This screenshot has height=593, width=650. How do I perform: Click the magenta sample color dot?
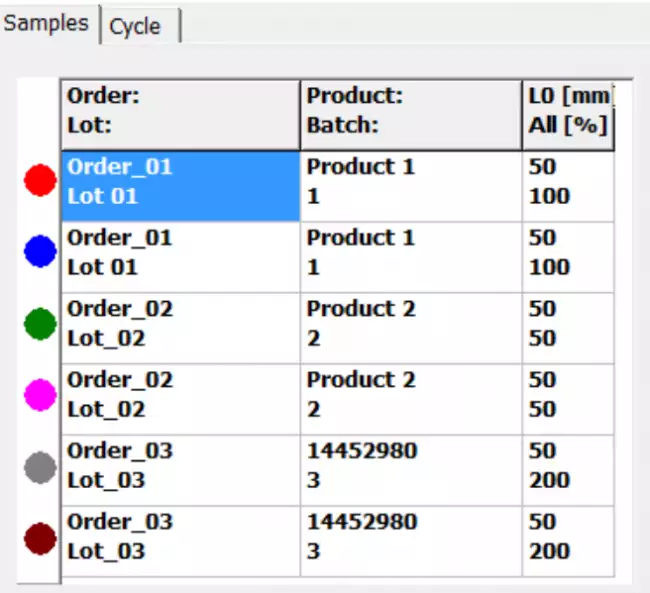(x=40, y=394)
